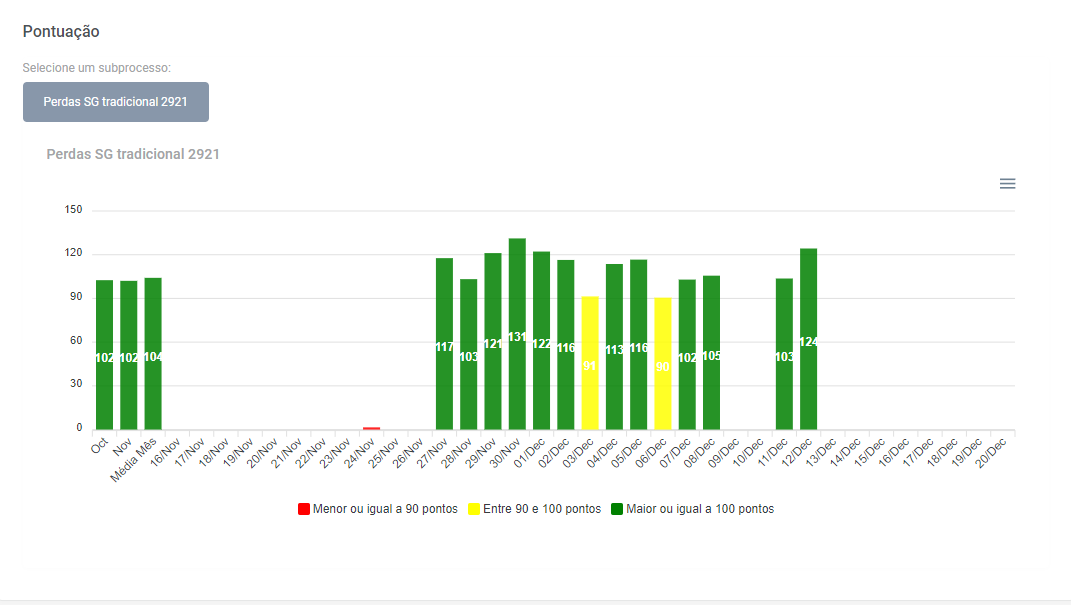Image resolution: width=1071 pixels, height=605 pixels.
Task: Open the chart hamburger context menu
Action: [x=1007, y=184]
